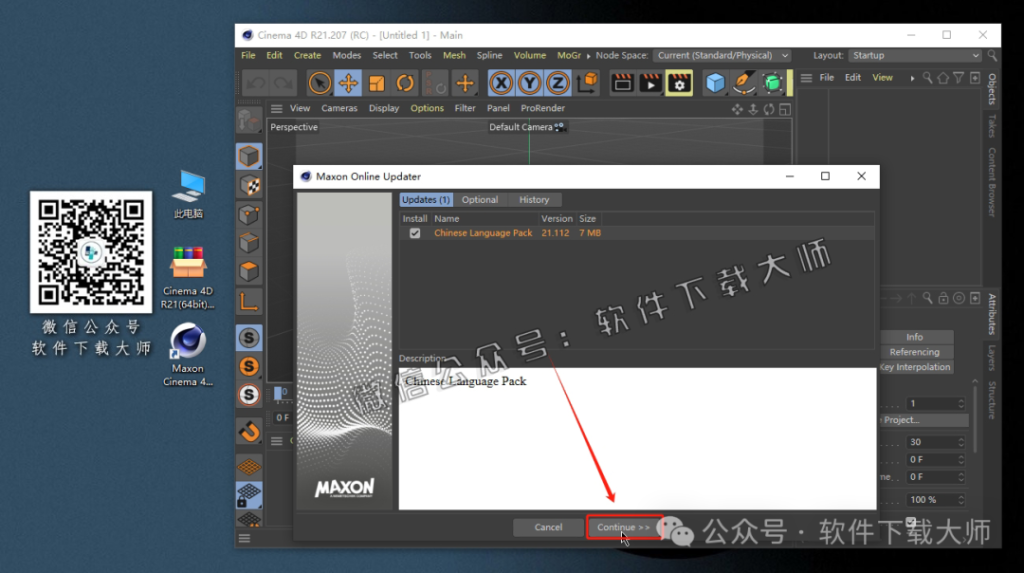Screen dimensions: 1024x573
Task: Select the Texture mode checkered cube icon
Action: click(249, 186)
